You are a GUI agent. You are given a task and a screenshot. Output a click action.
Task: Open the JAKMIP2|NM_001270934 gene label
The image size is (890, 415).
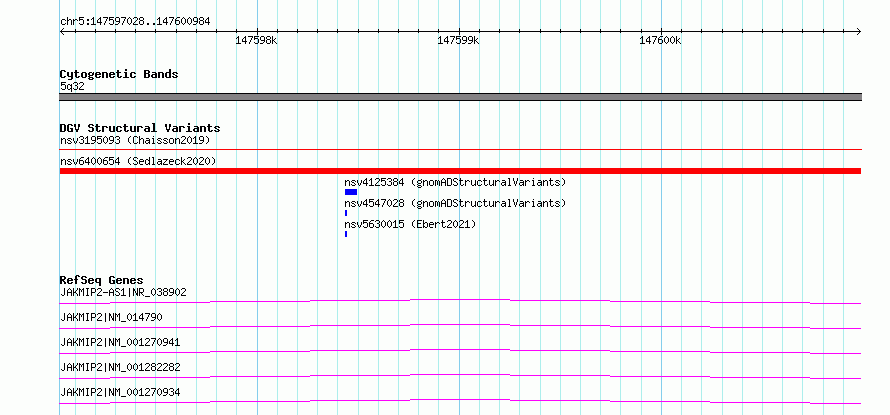click(x=120, y=392)
